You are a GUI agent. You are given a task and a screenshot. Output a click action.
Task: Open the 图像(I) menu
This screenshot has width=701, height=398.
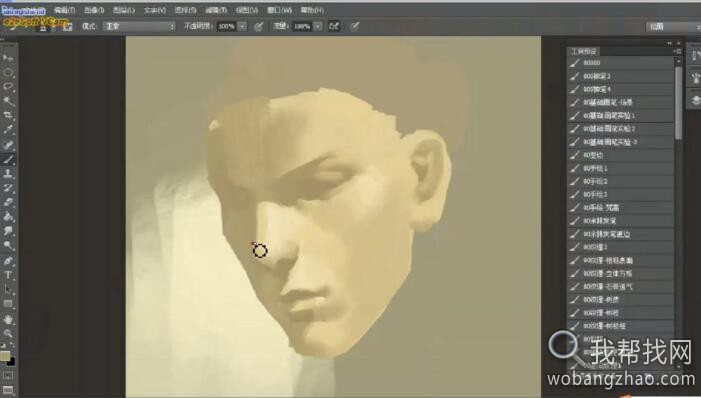[x=94, y=10]
